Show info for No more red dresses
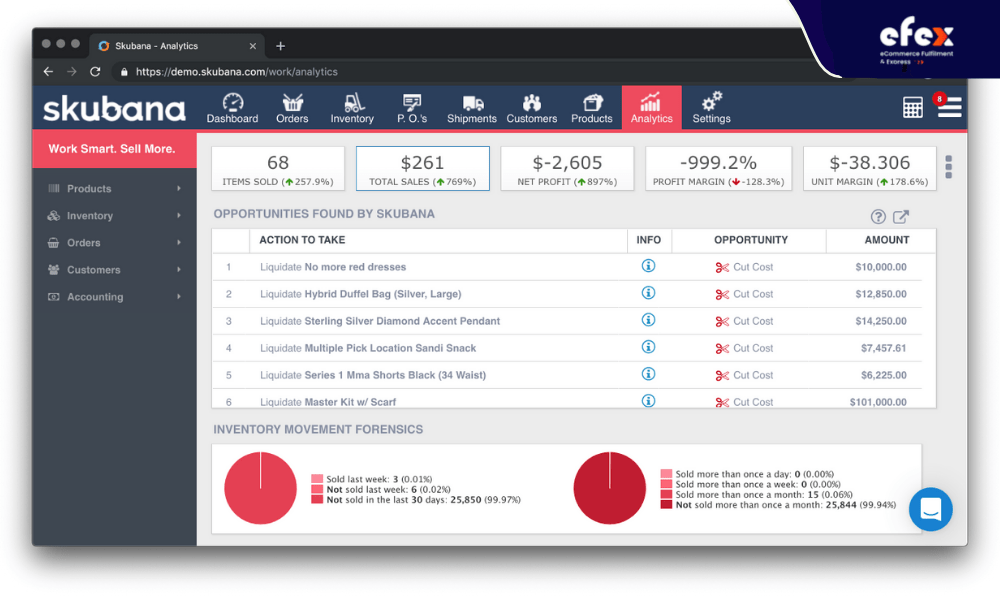Viewport: 1000px width, 600px height. 648,266
